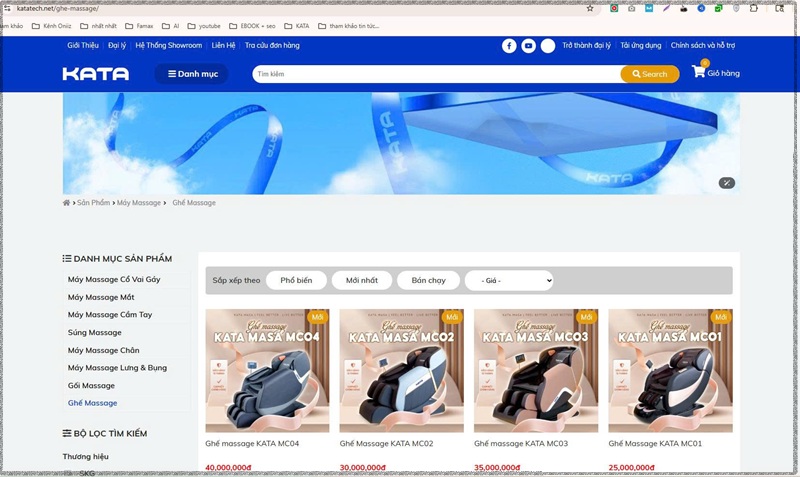Open the AI bookmark folder
The height and width of the screenshot is (477, 800).
pyautogui.click(x=170, y=26)
